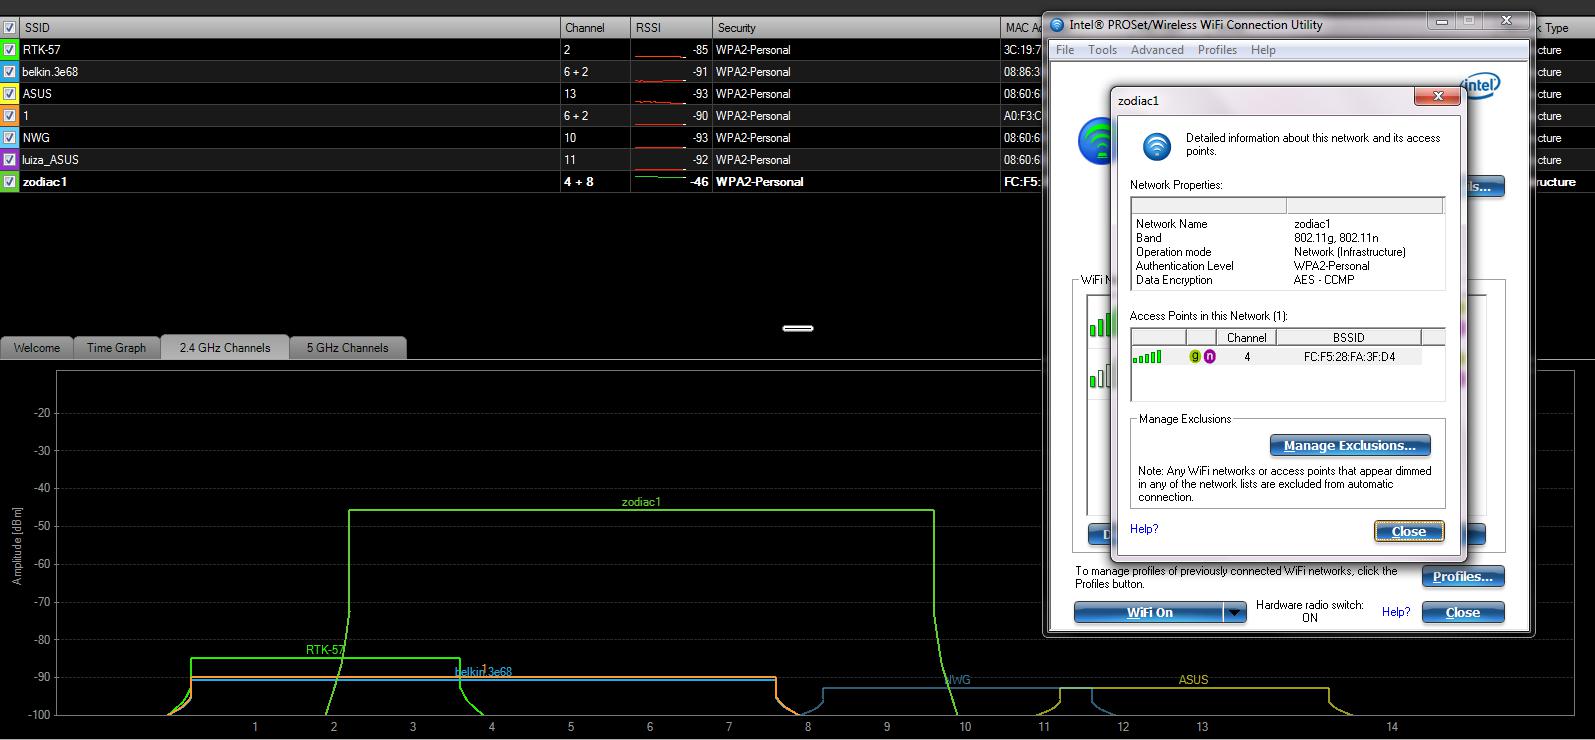Sort networks by Security column header
The image size is (1595, 740).
(x=856, y=28)
